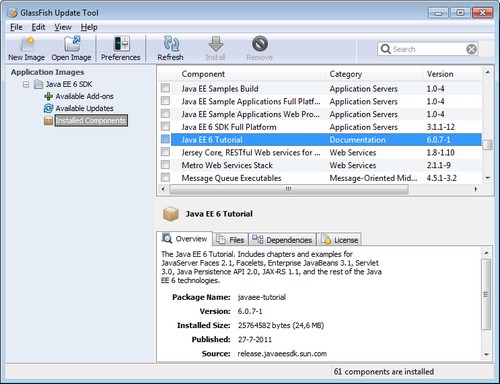Click the Install toolbar icon

tap(216, 44)
